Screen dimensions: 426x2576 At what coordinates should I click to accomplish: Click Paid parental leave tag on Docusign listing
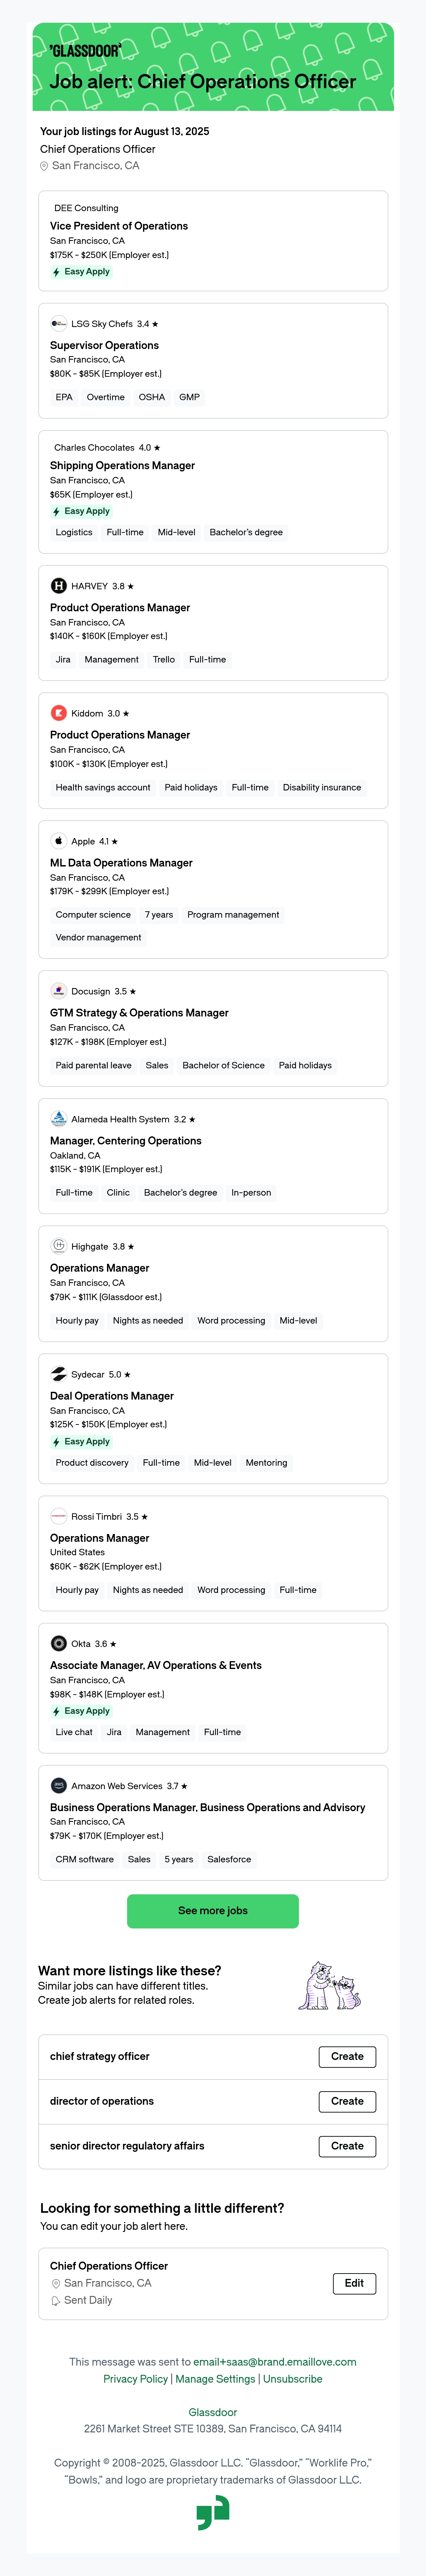(x=94, y=1065)
